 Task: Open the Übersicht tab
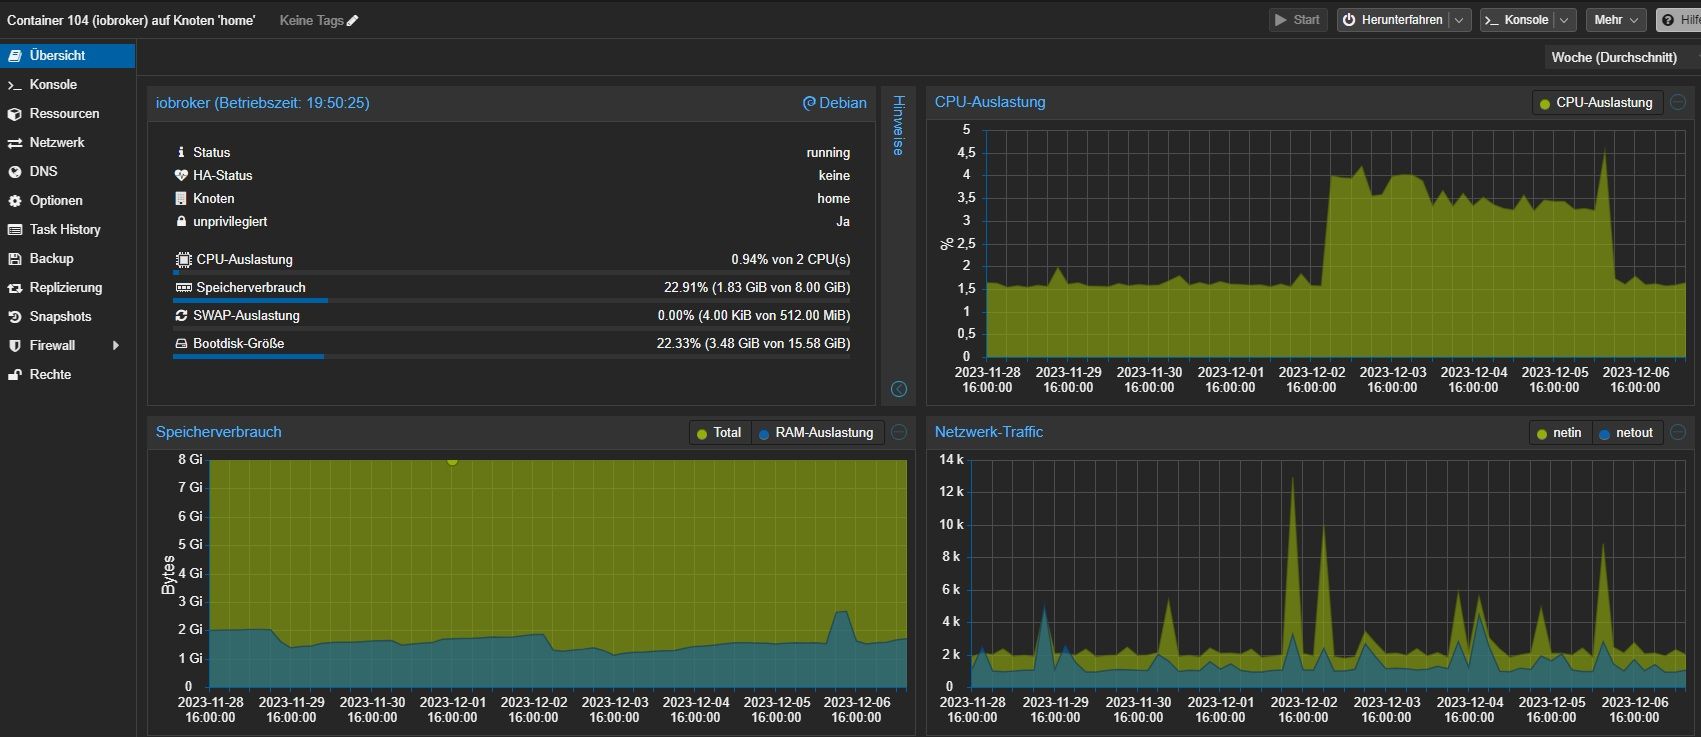click(67, 56)
